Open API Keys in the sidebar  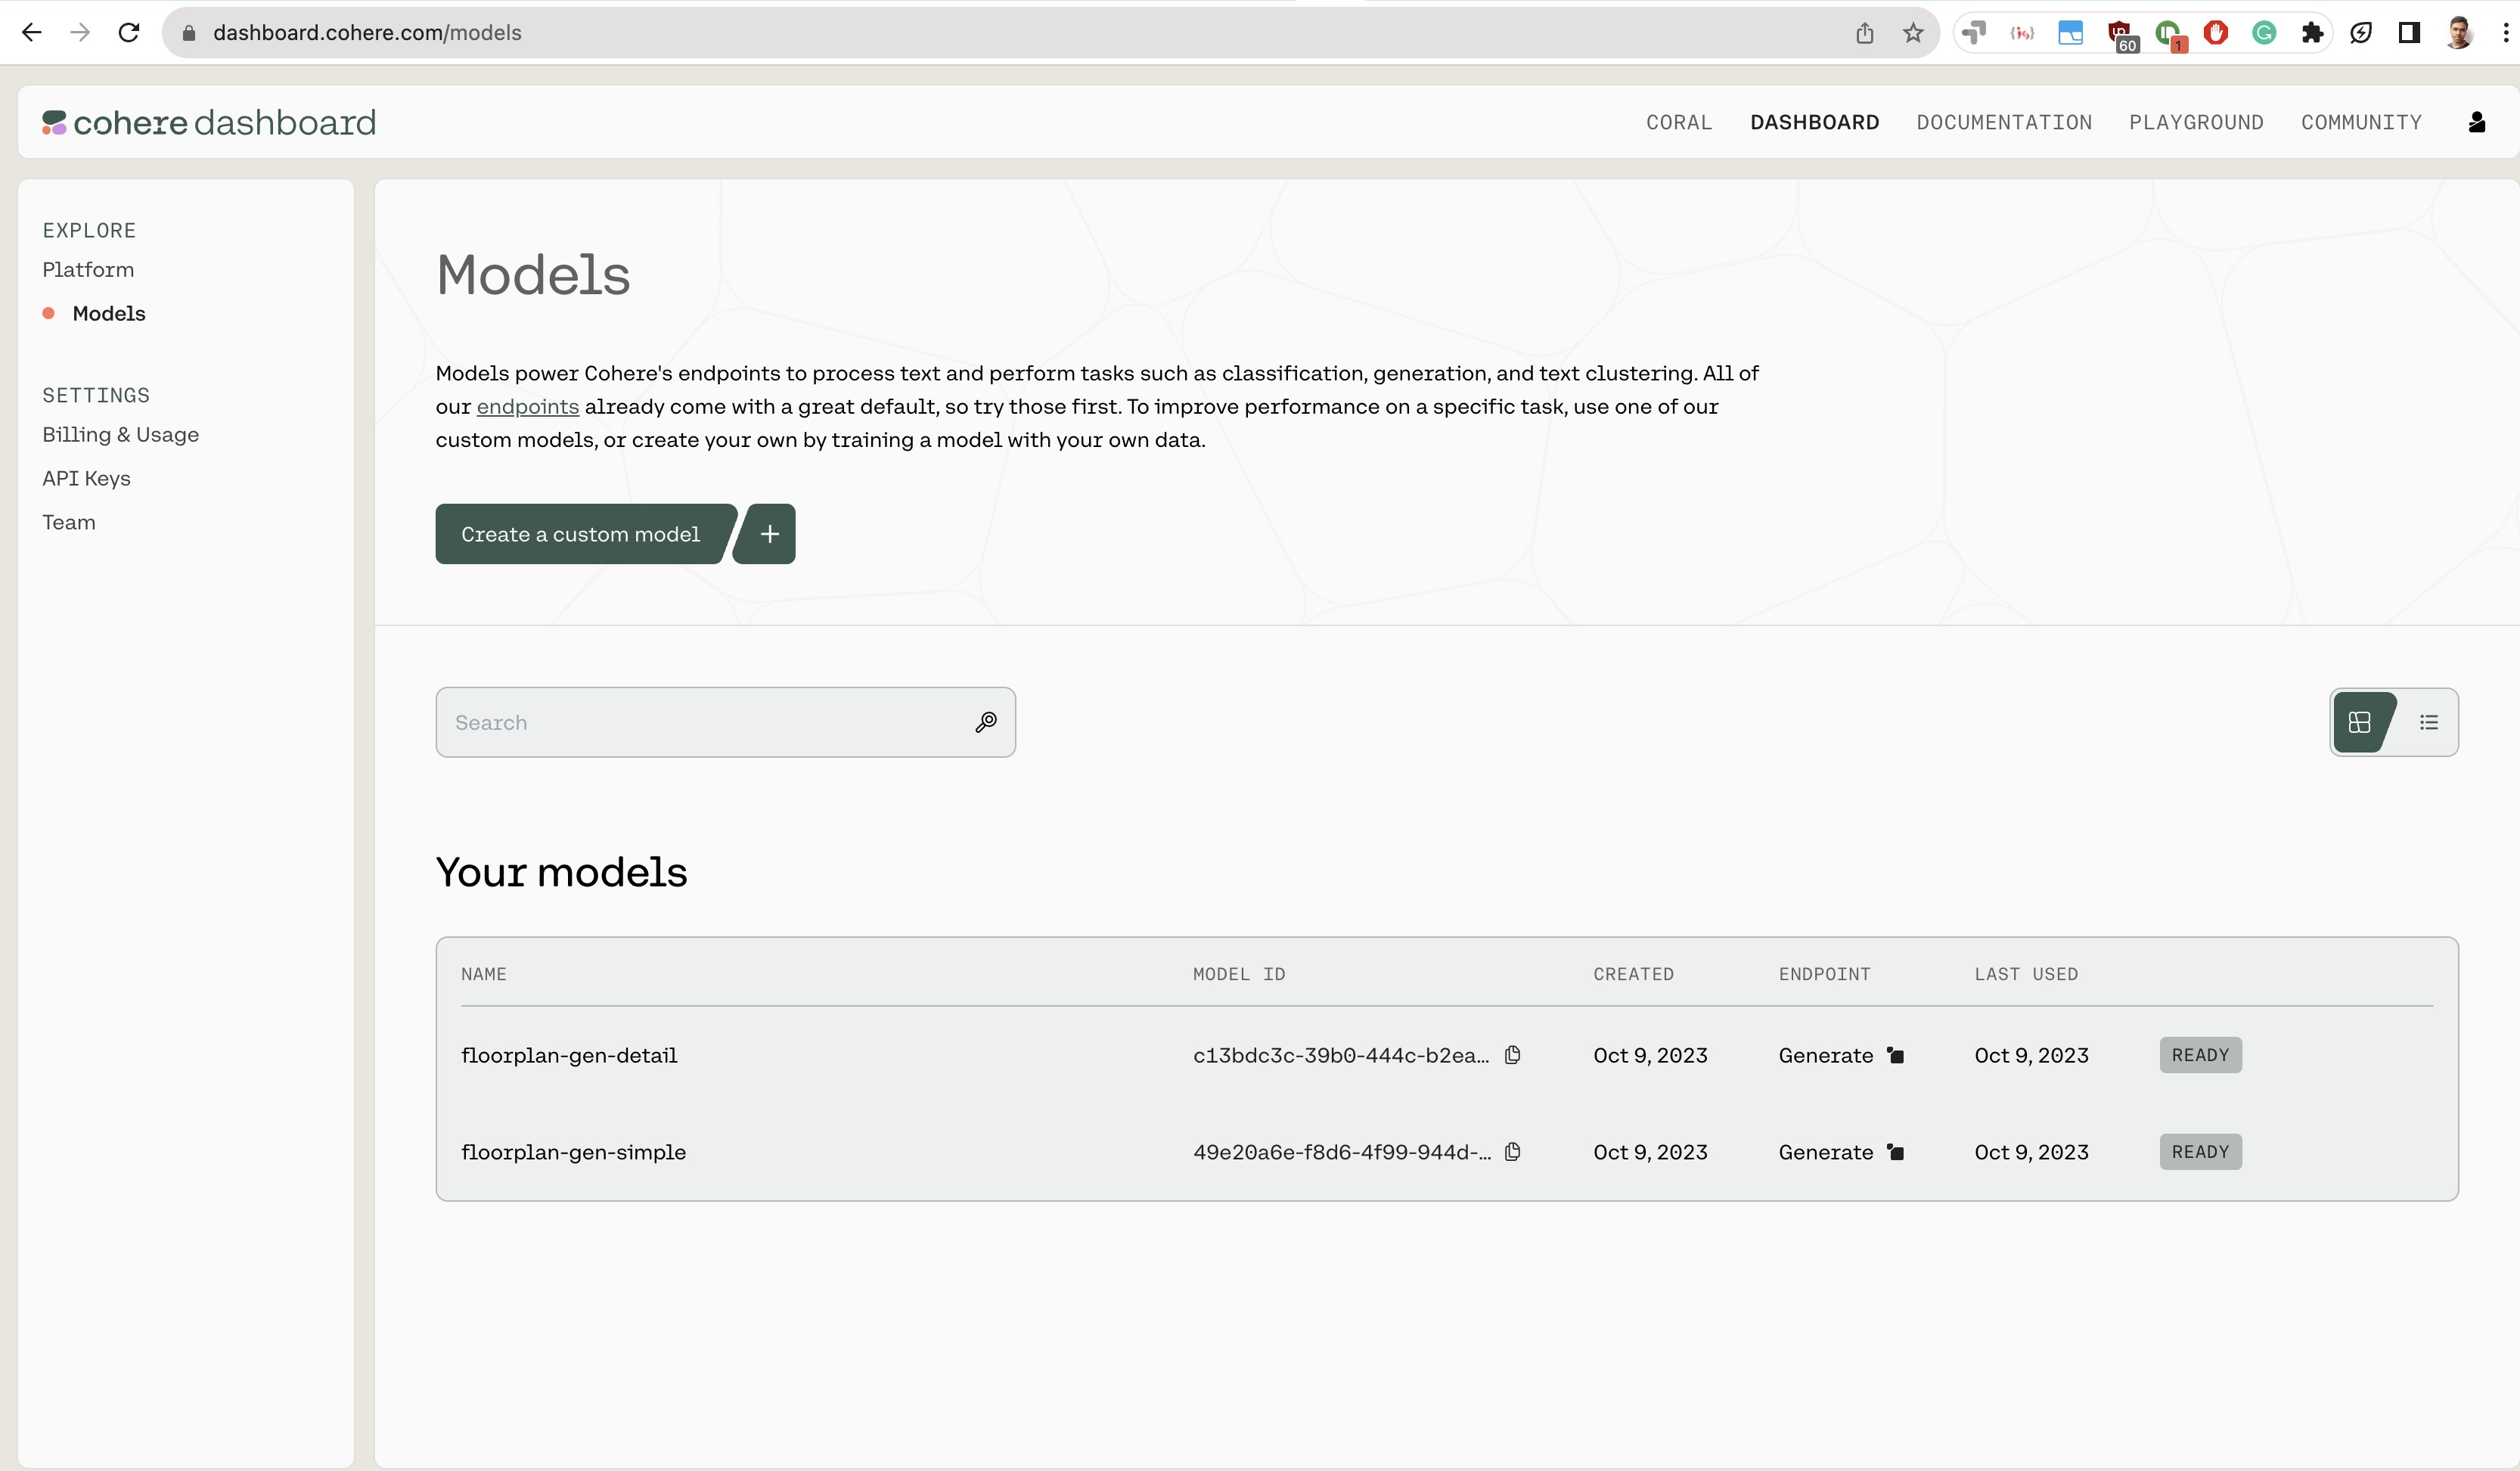click(x=86, y=479)
